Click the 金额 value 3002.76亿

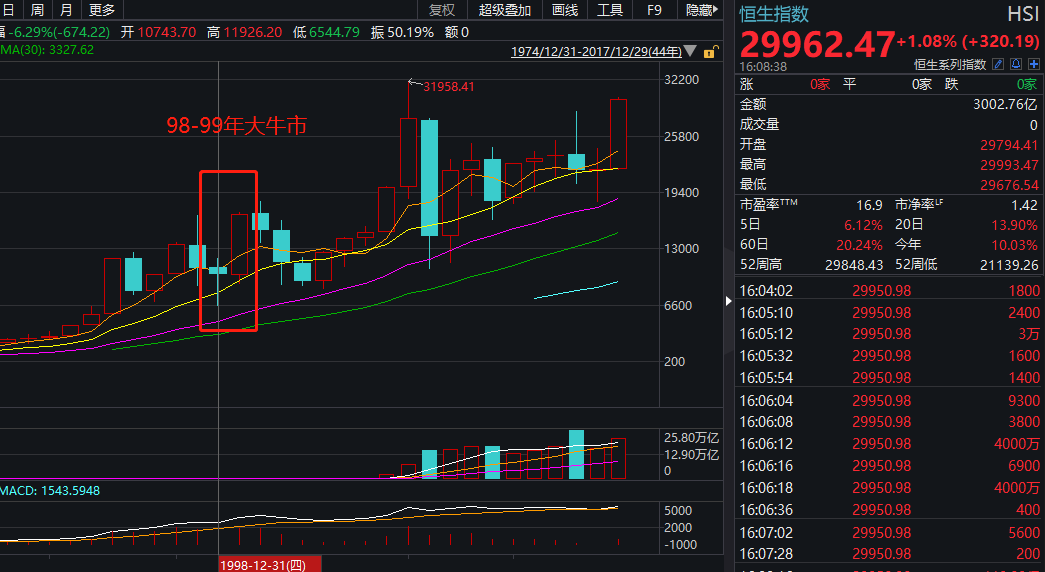[x=1005, y=104]
